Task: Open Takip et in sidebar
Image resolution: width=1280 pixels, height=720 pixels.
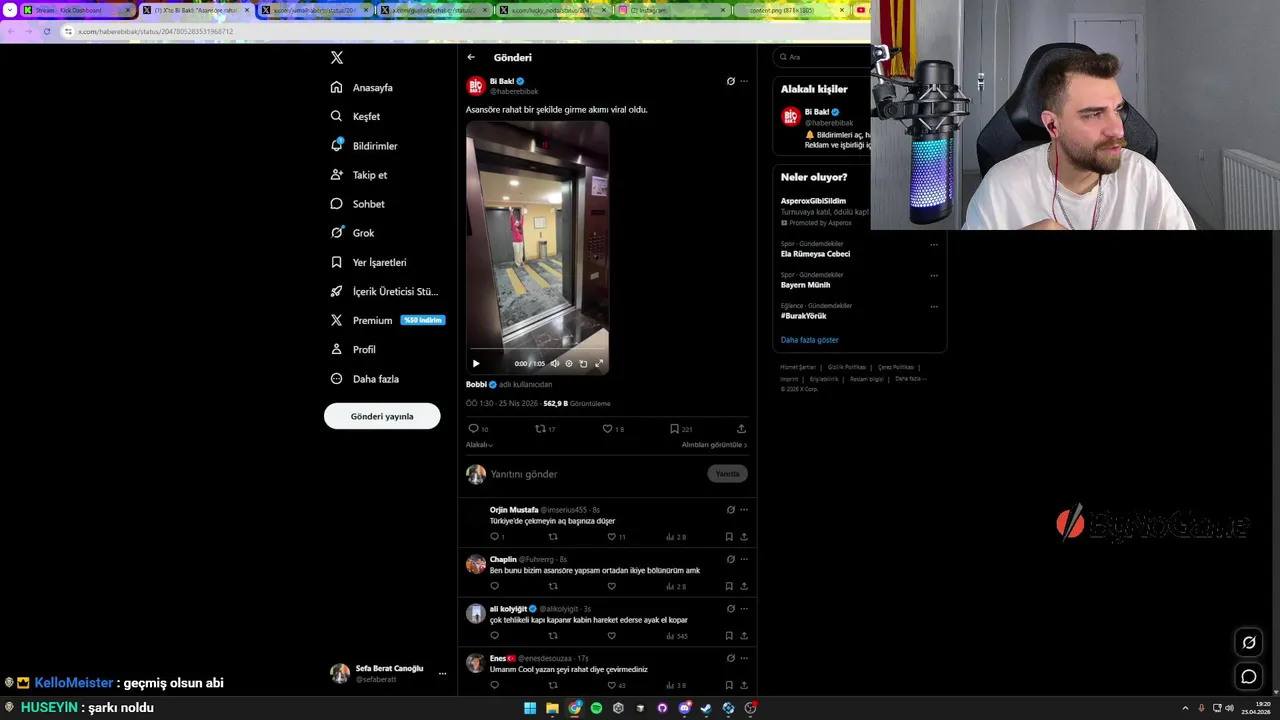Action: tap(358, 175)
